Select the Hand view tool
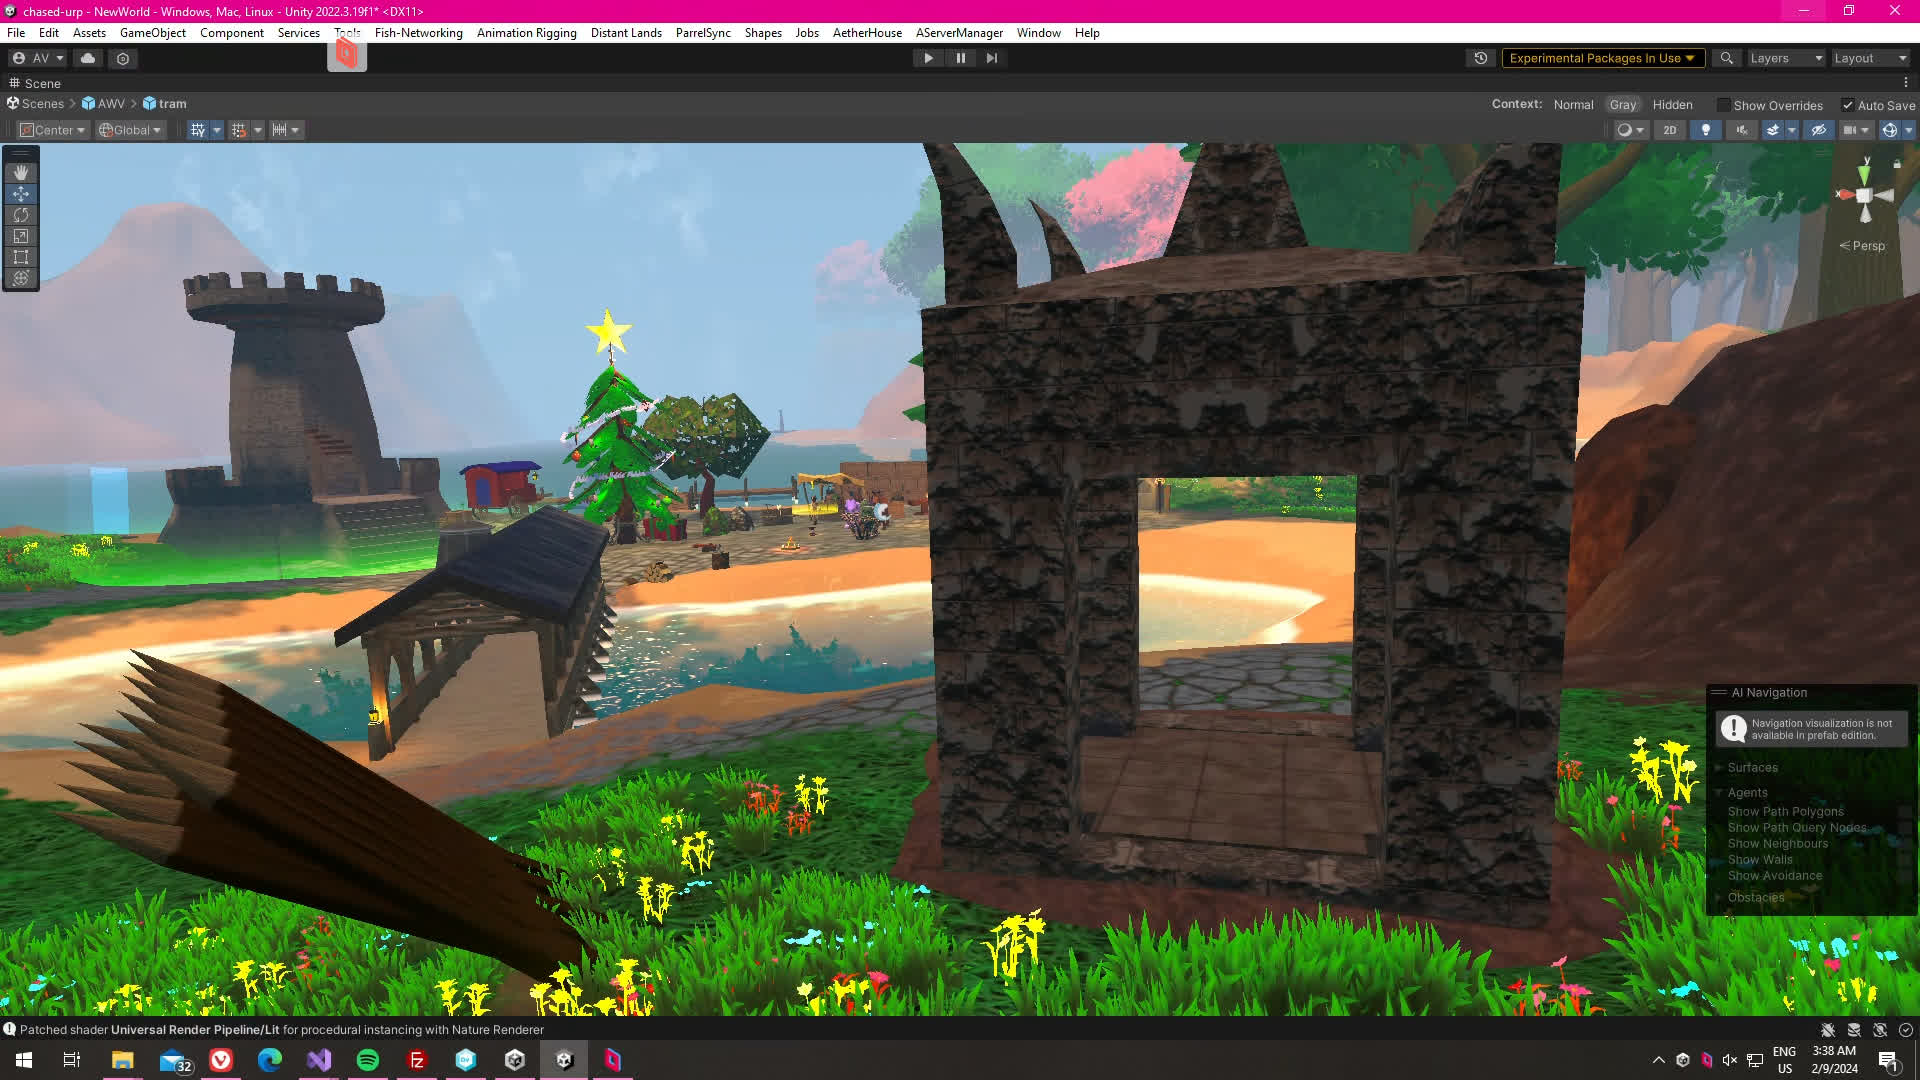This screenshot has width=1920, height=1080. (x=20, y=172)
